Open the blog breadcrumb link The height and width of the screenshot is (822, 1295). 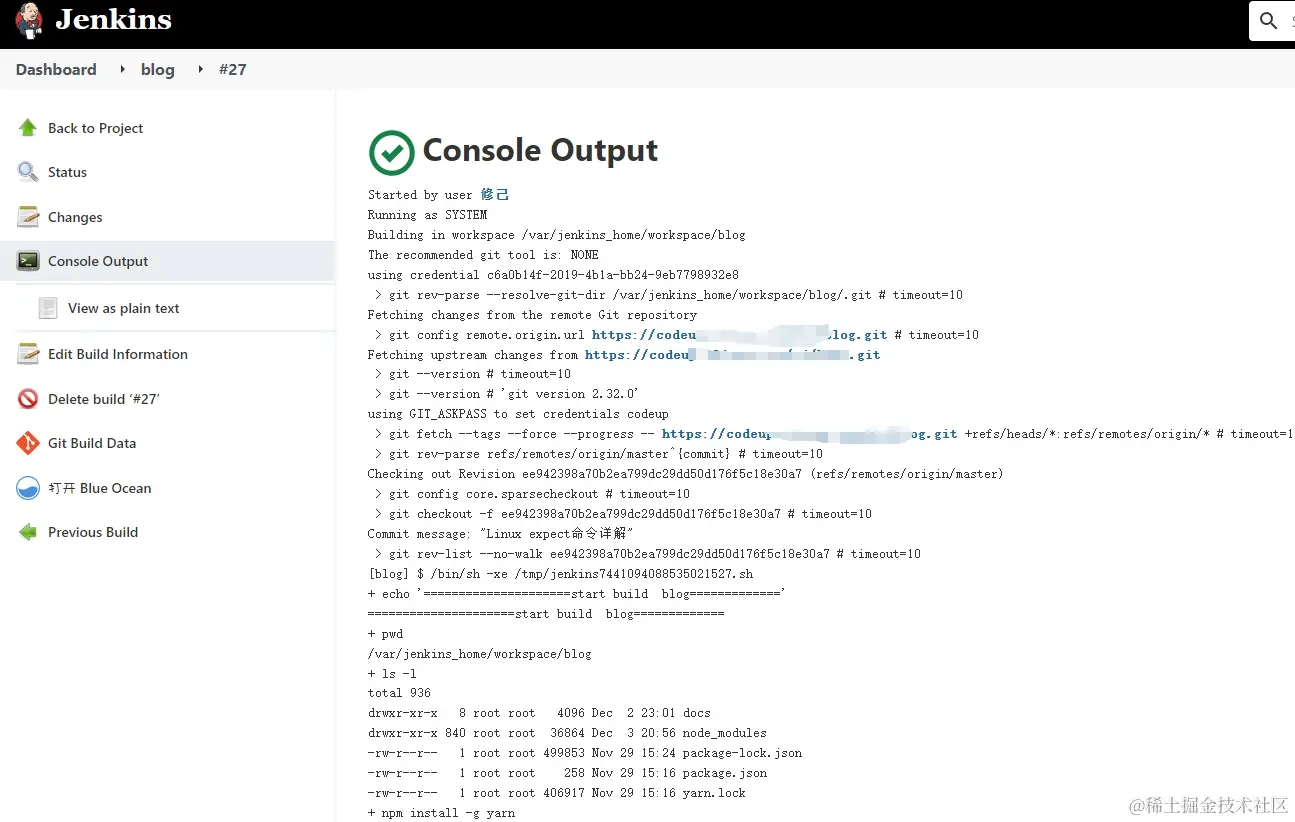[157, 69]
